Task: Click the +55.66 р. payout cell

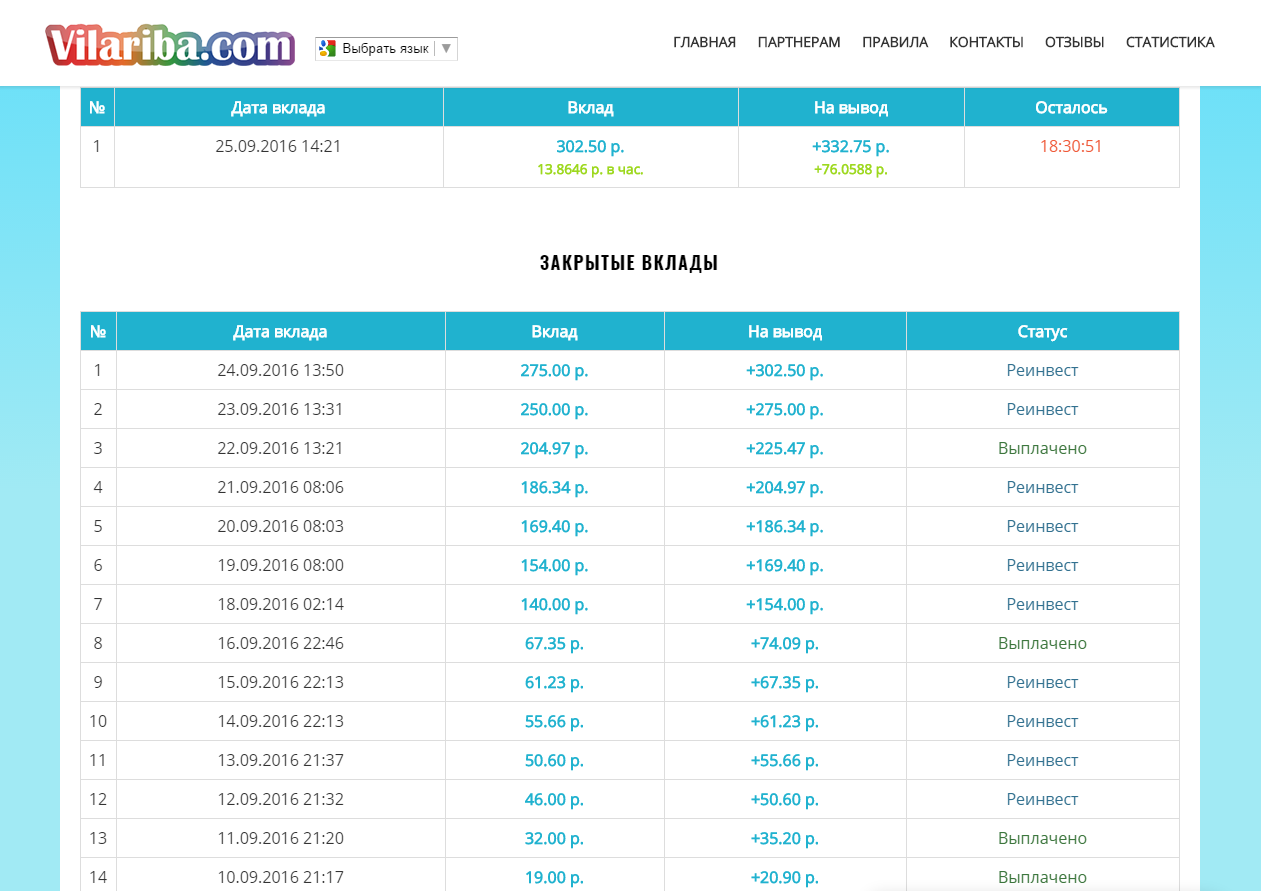Action: (x=785, y=760)
